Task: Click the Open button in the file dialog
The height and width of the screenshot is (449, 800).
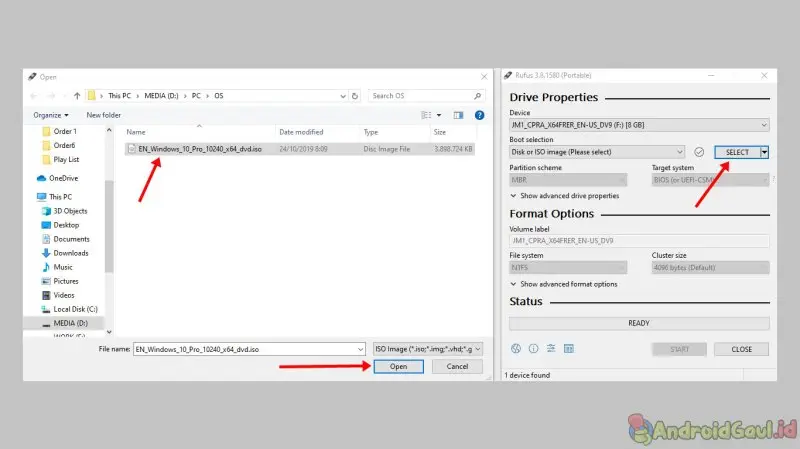Action: [398, 366]
